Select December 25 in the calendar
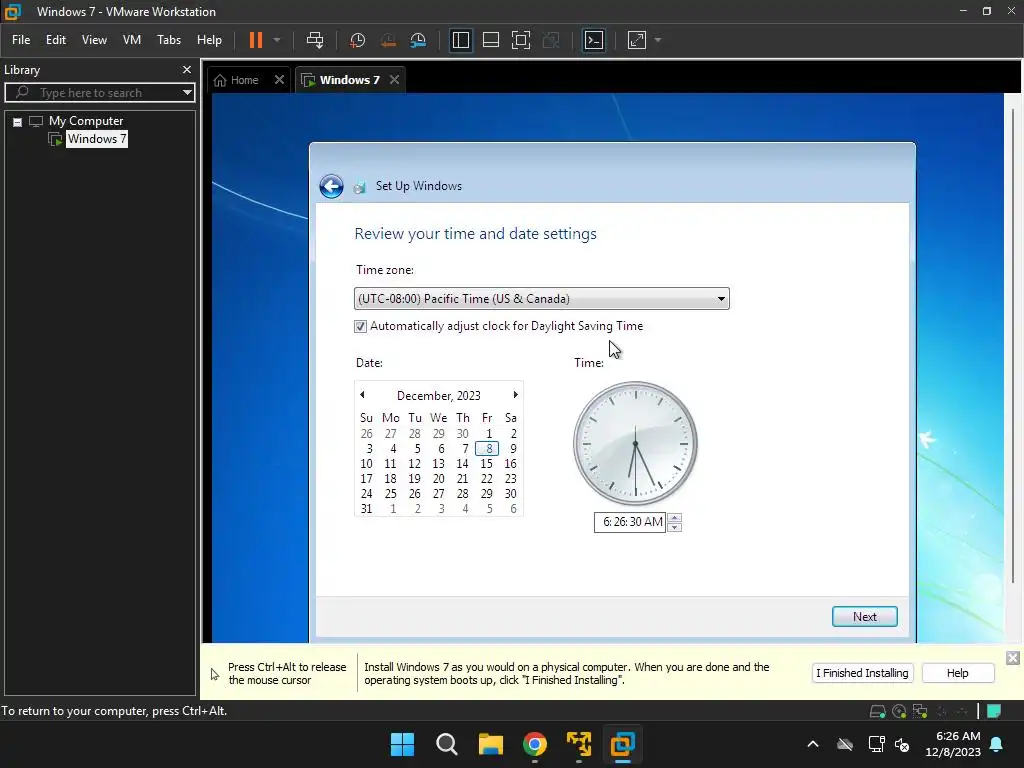The height and width of the screenshot is (768, 1024). click(x=391, y=494)
